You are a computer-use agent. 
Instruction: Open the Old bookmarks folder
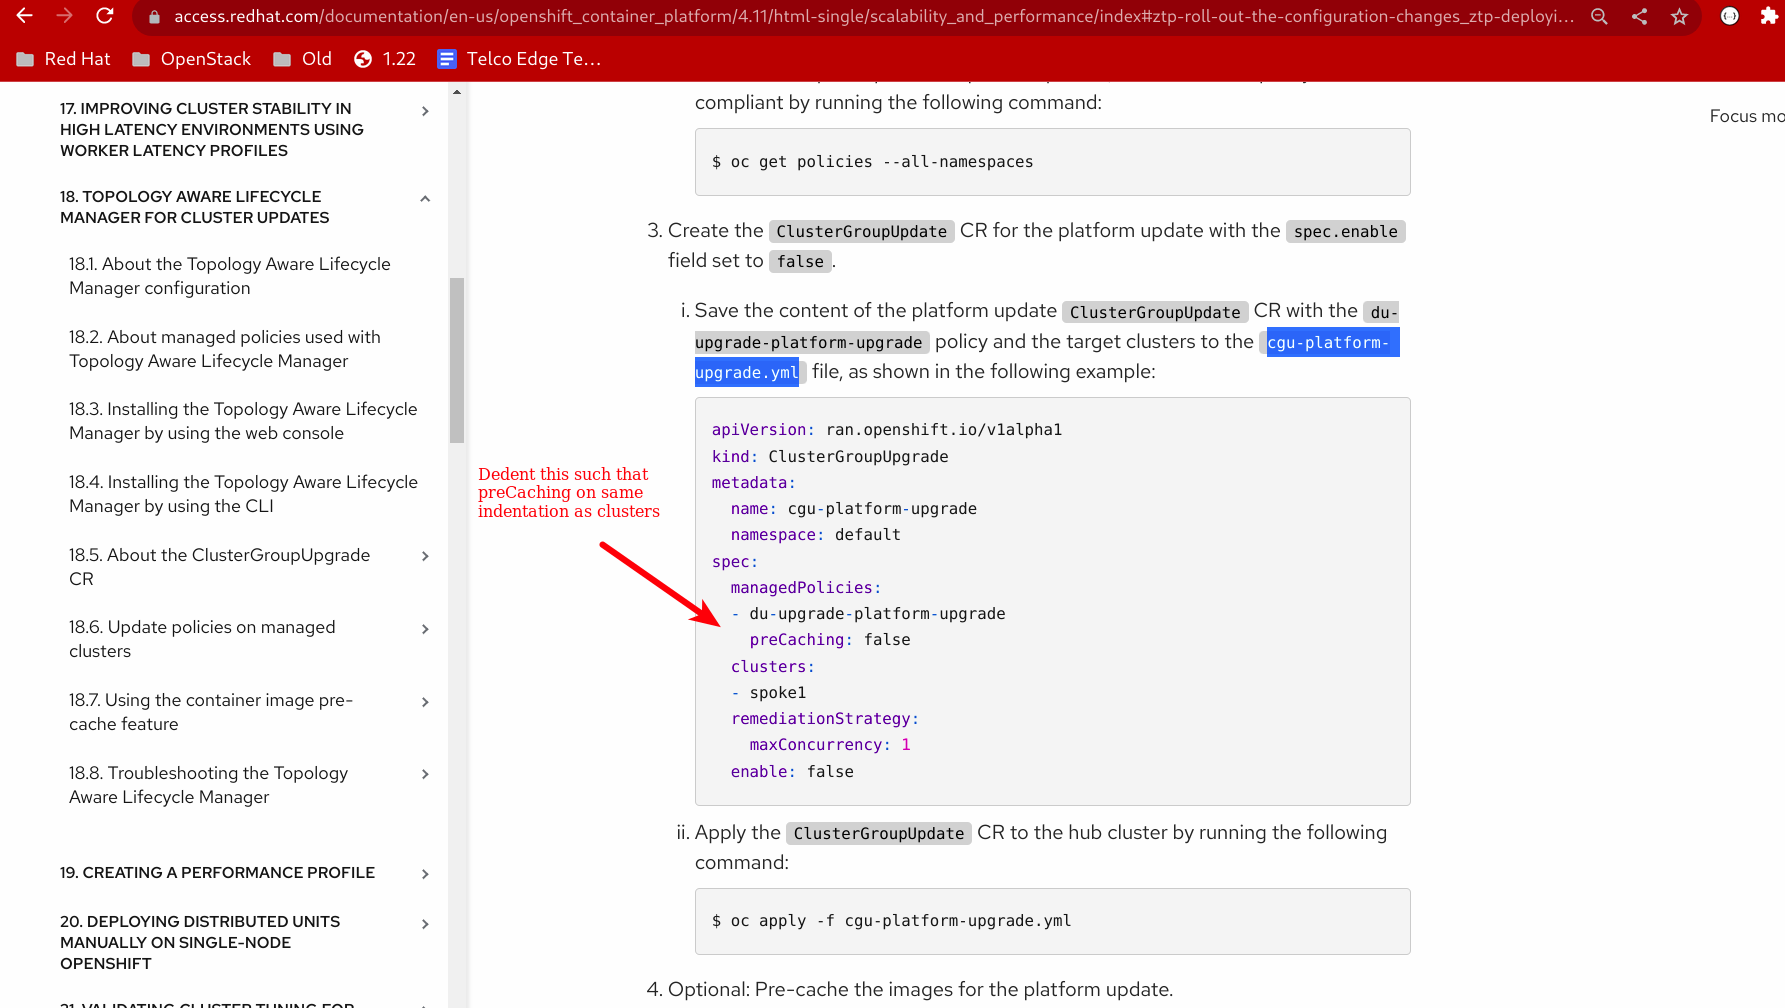tap(302, 59)
